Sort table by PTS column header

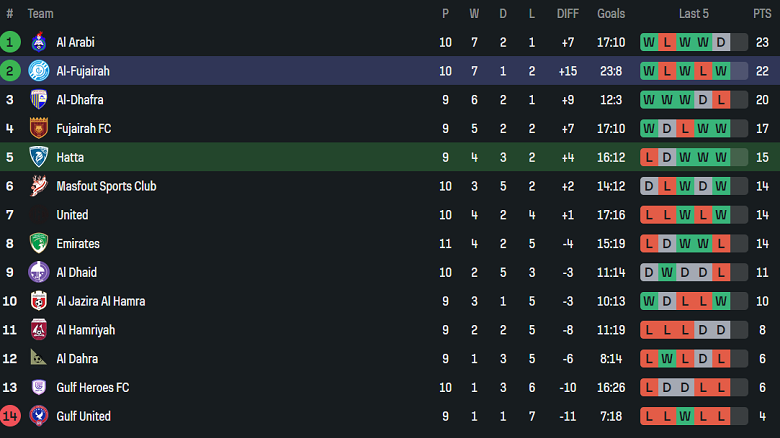tap(762, 14)
